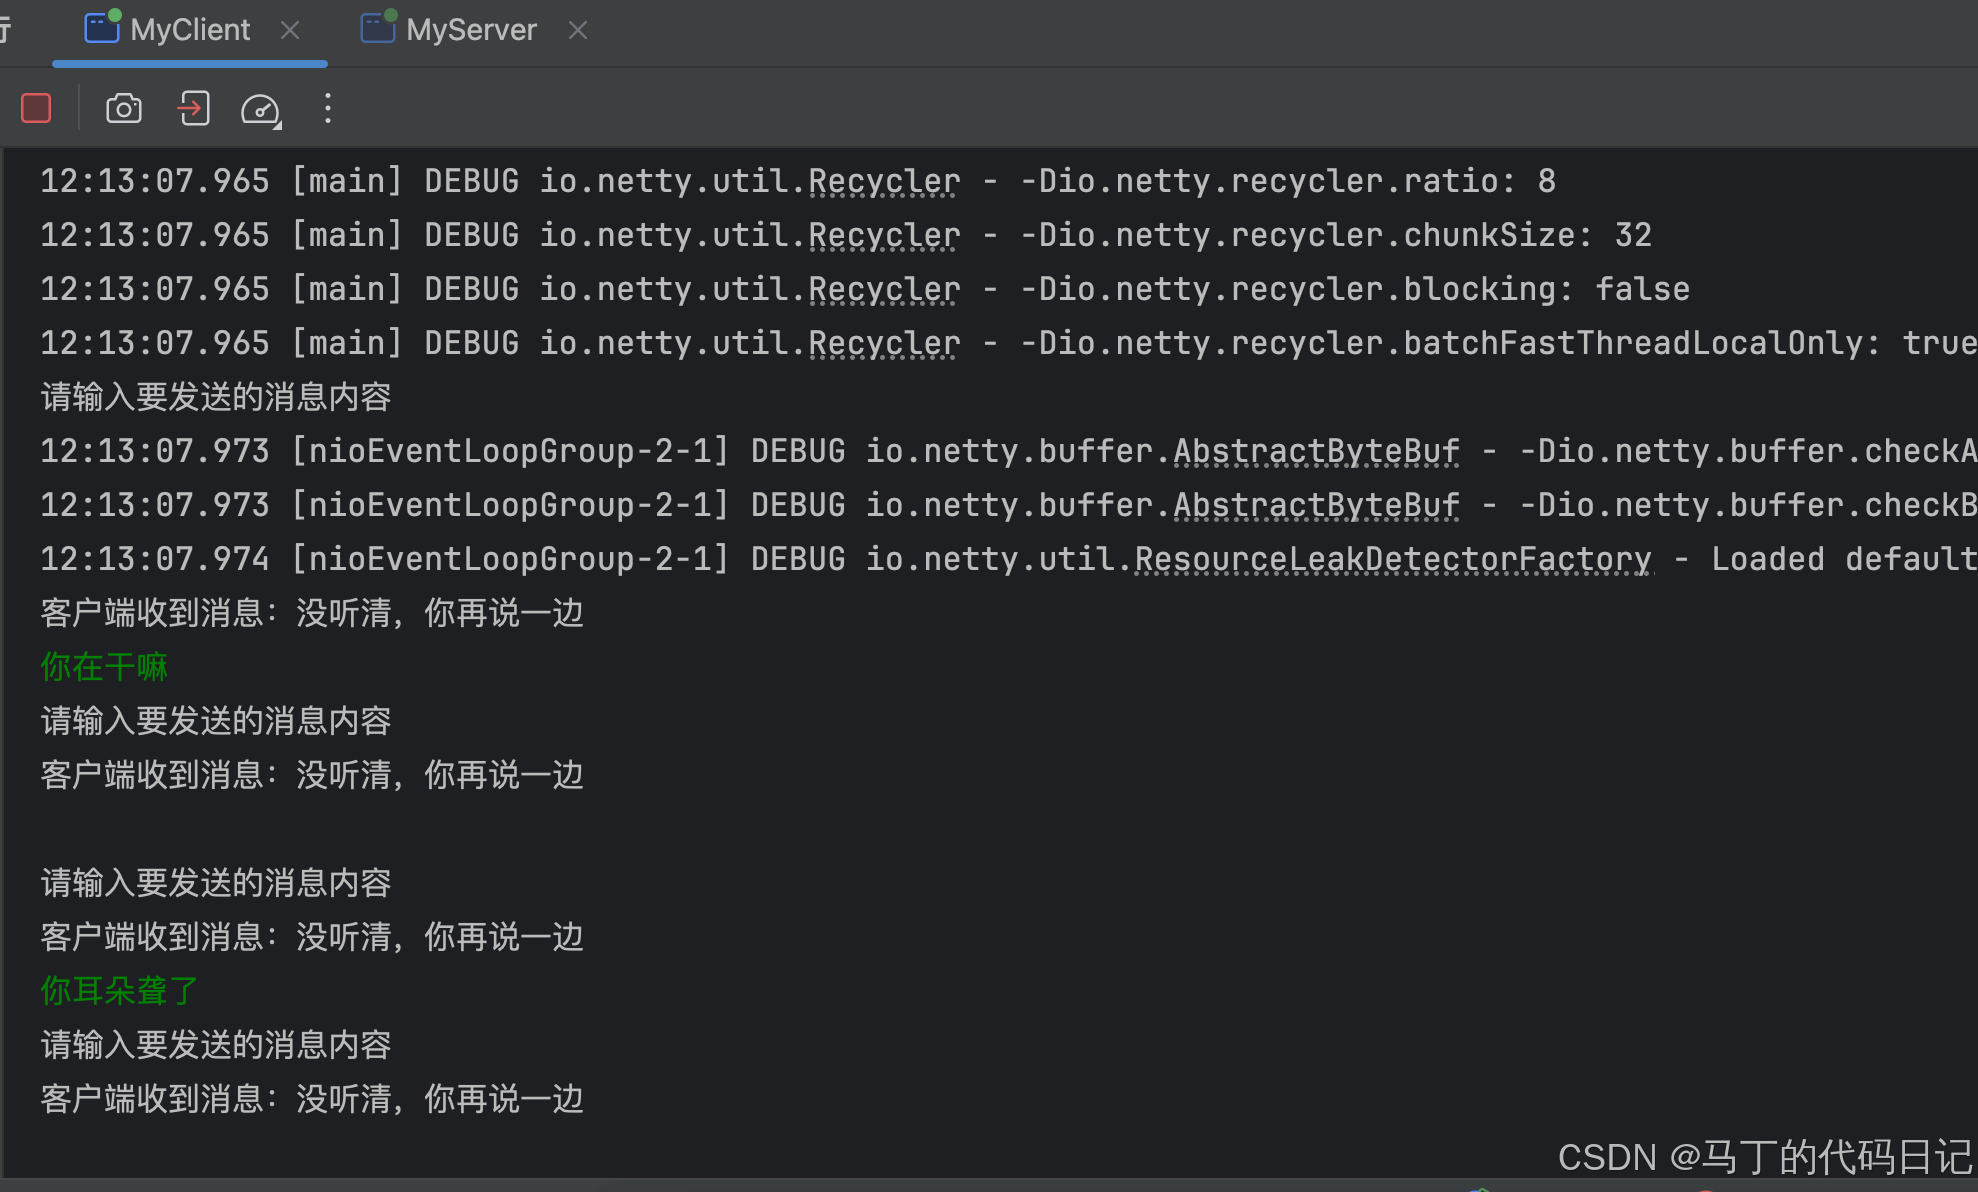Image resolution: width=1978 pixels, height=1192 pixels.
Task: Click the green input text 你在干嘛
Action: [104, 667]
